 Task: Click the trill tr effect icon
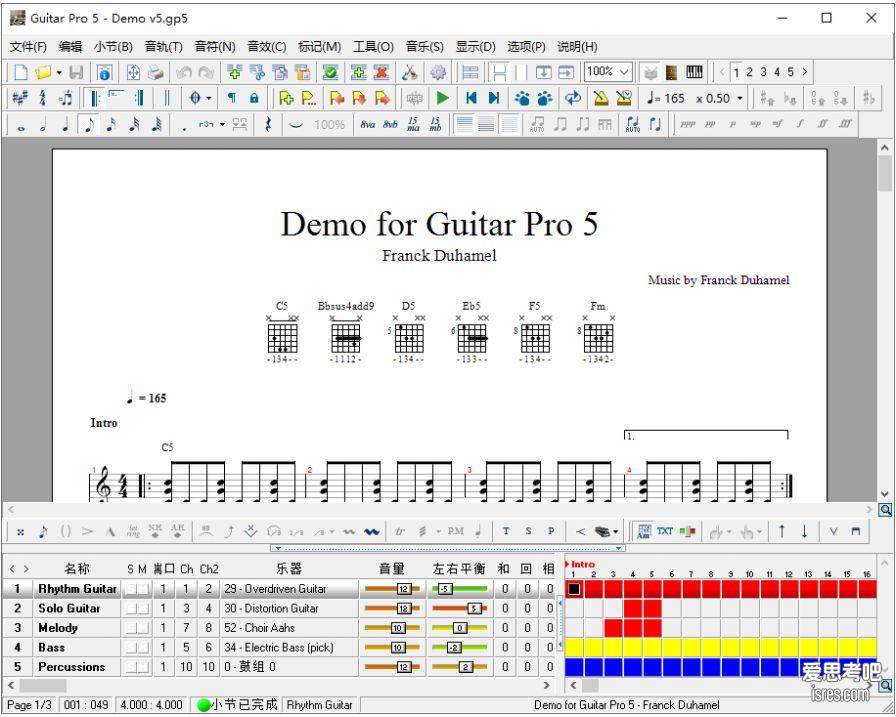coord(399,531)
